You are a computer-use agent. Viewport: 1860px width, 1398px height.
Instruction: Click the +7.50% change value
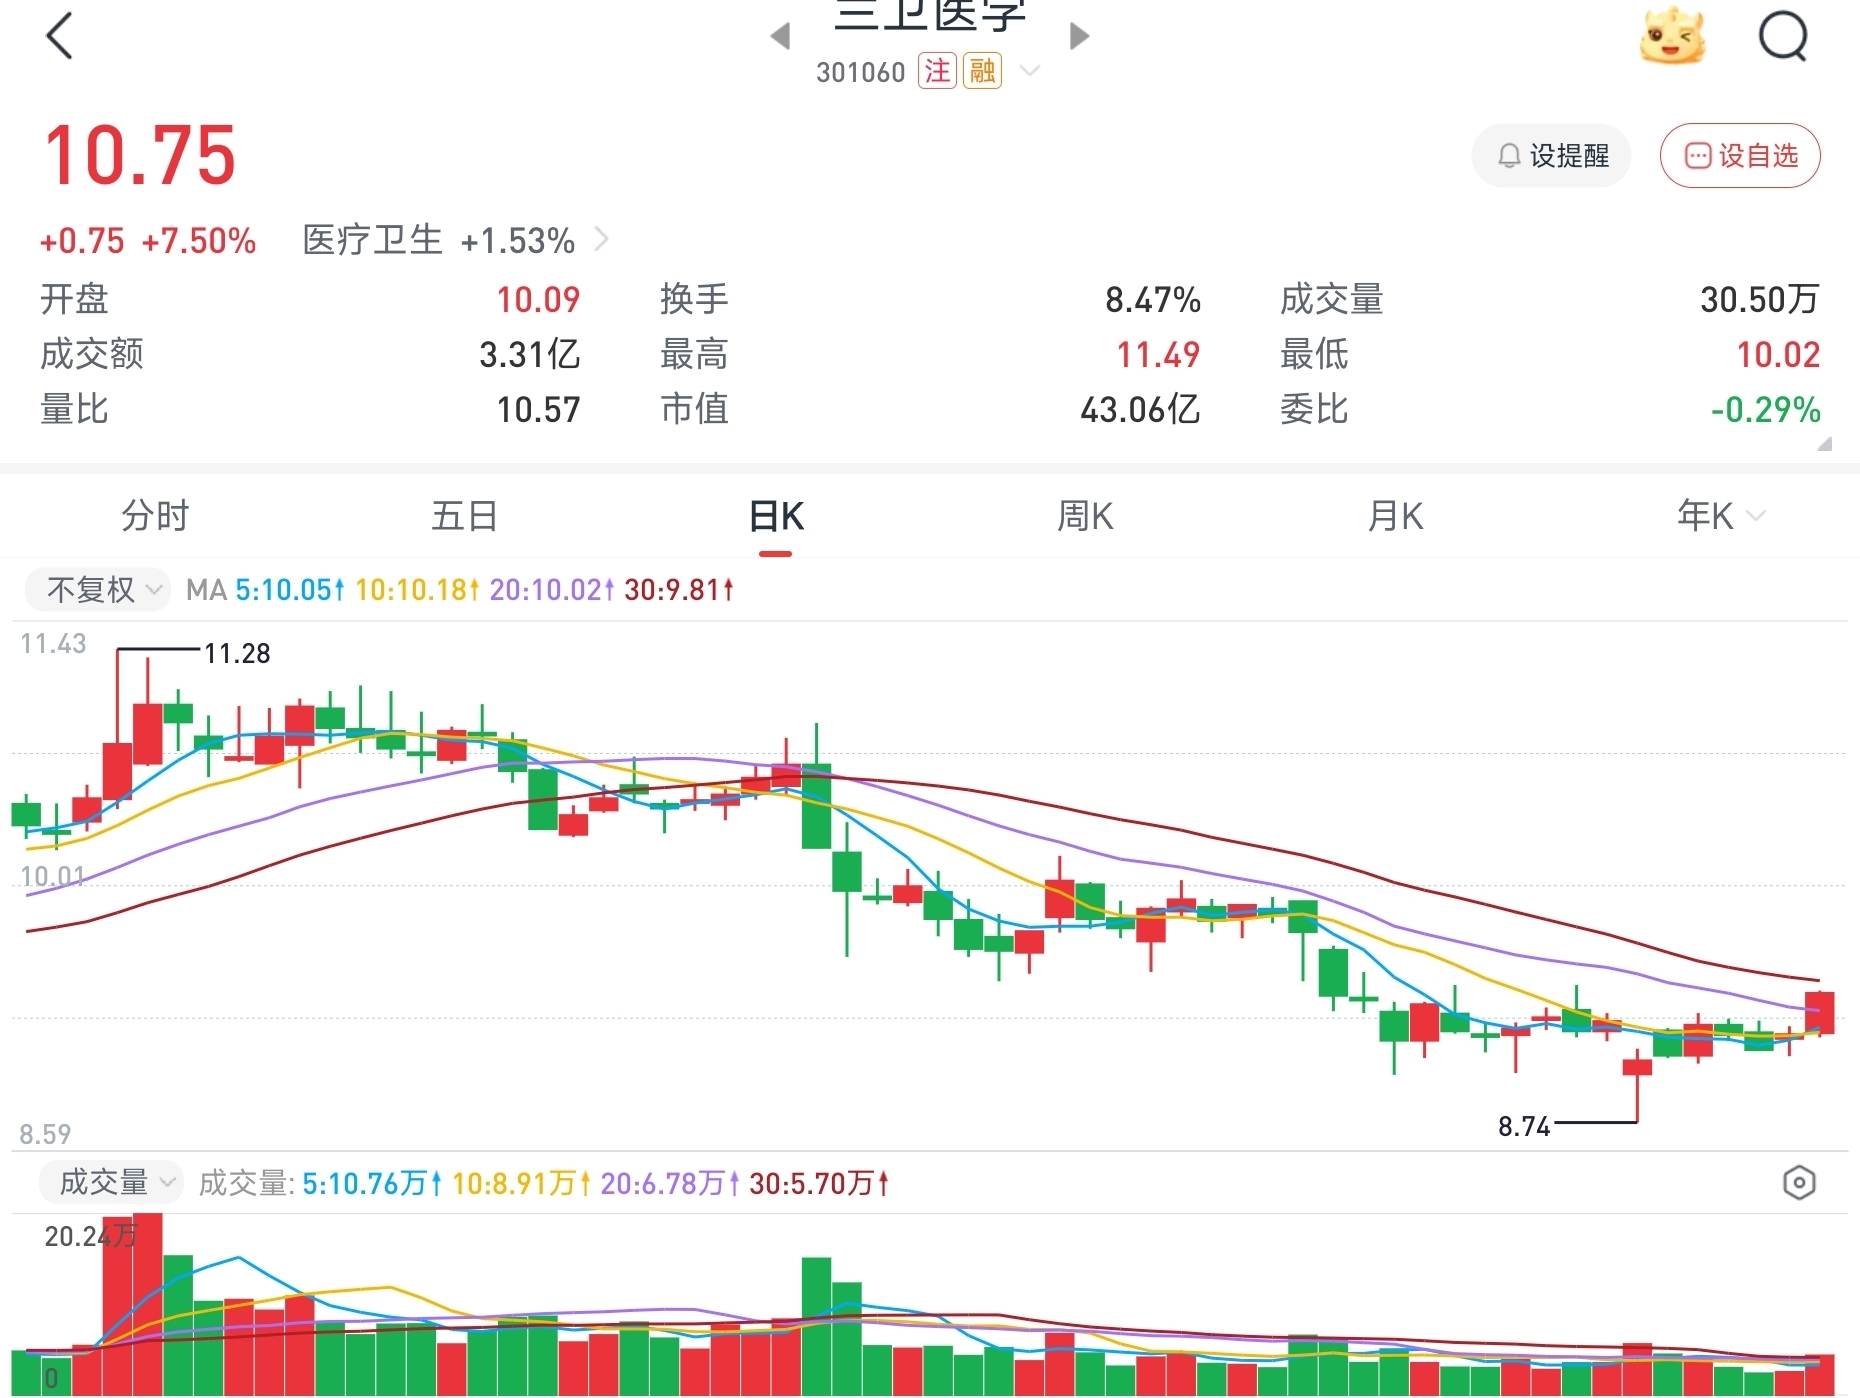coord(199,240)
